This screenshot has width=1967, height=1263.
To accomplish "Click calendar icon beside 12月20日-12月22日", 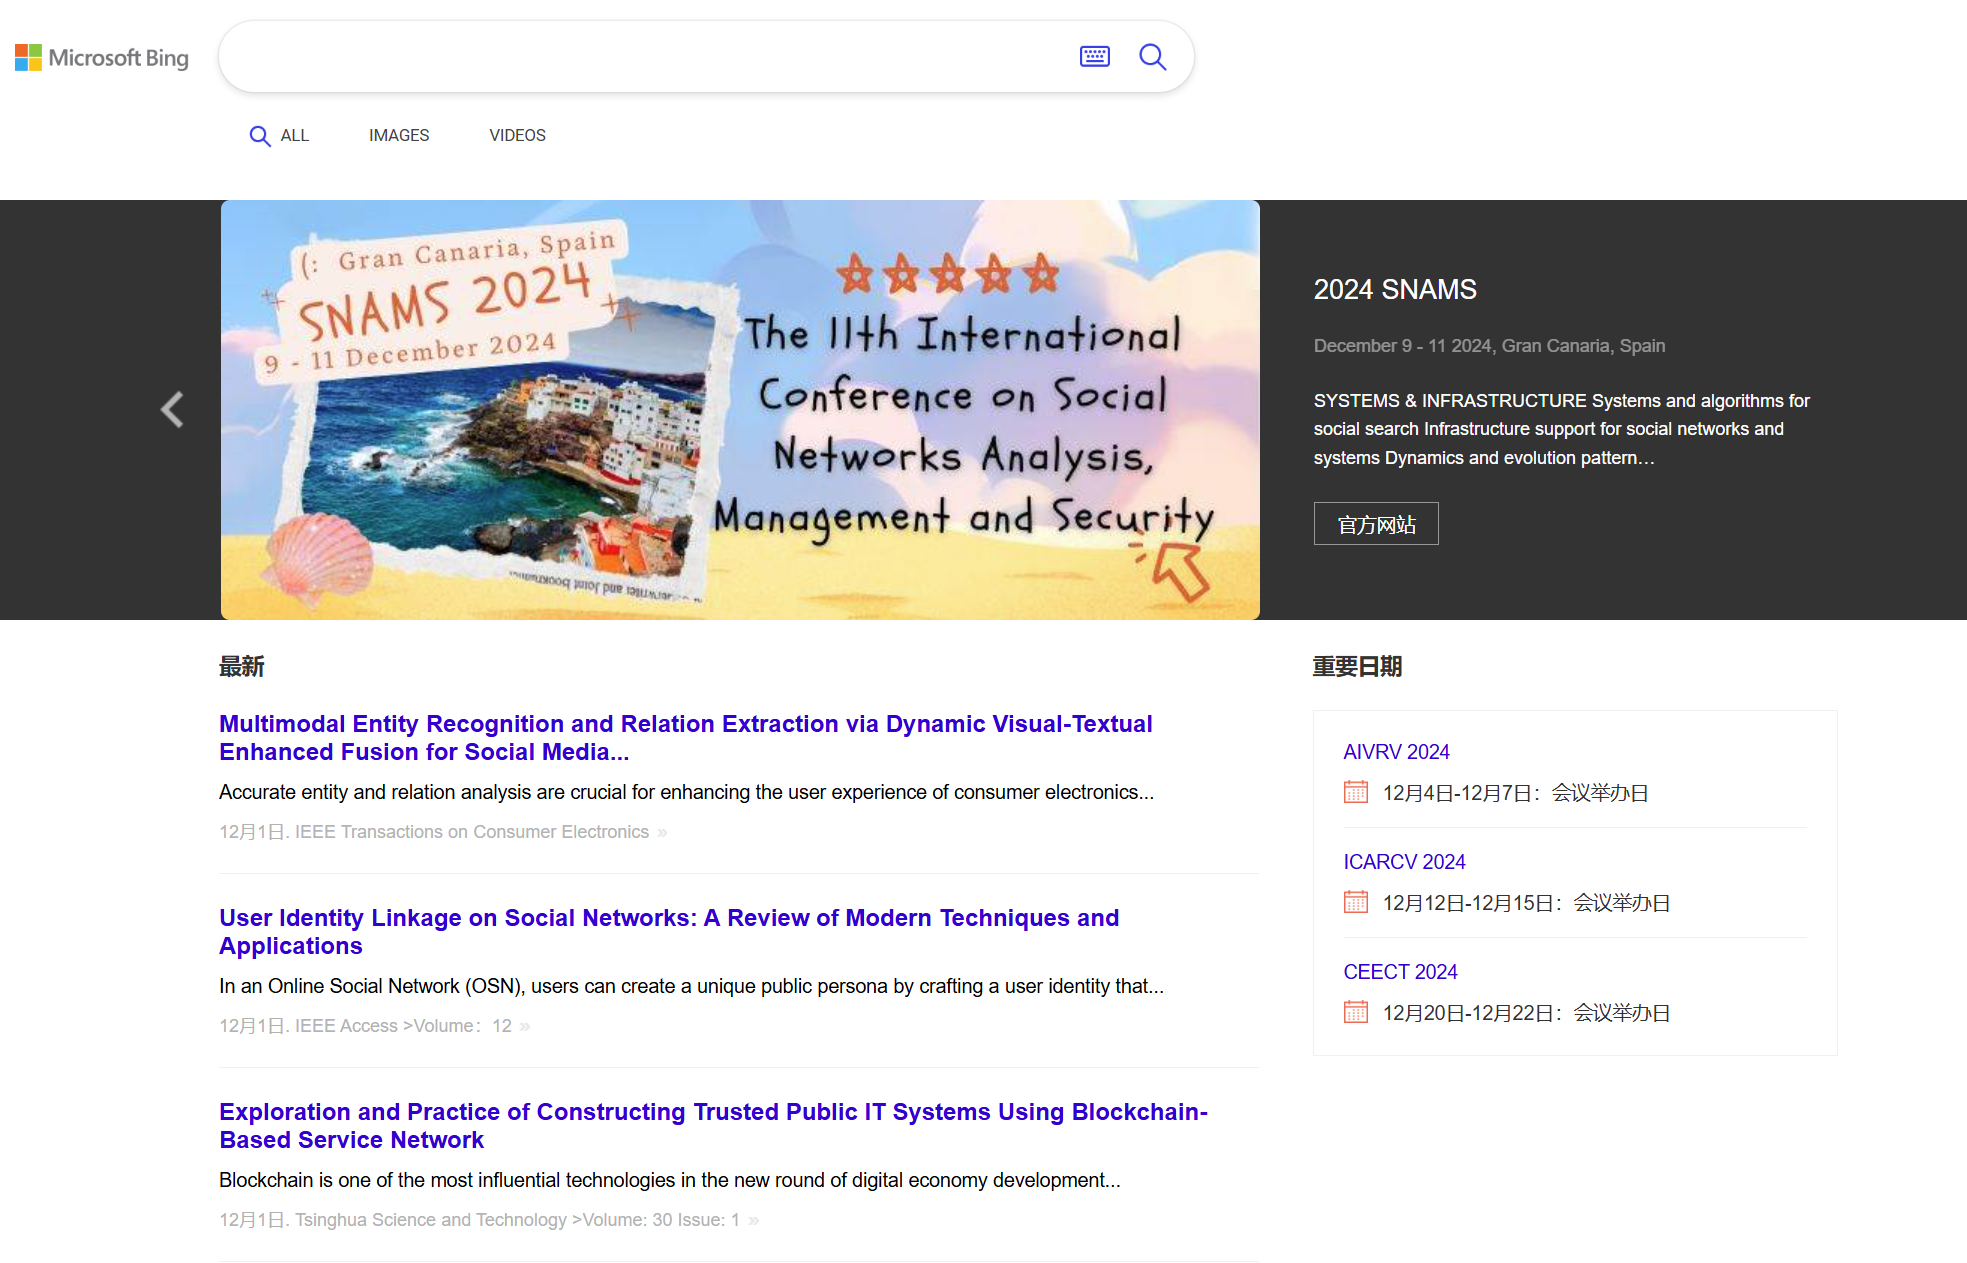I will click(1356, 1012).
